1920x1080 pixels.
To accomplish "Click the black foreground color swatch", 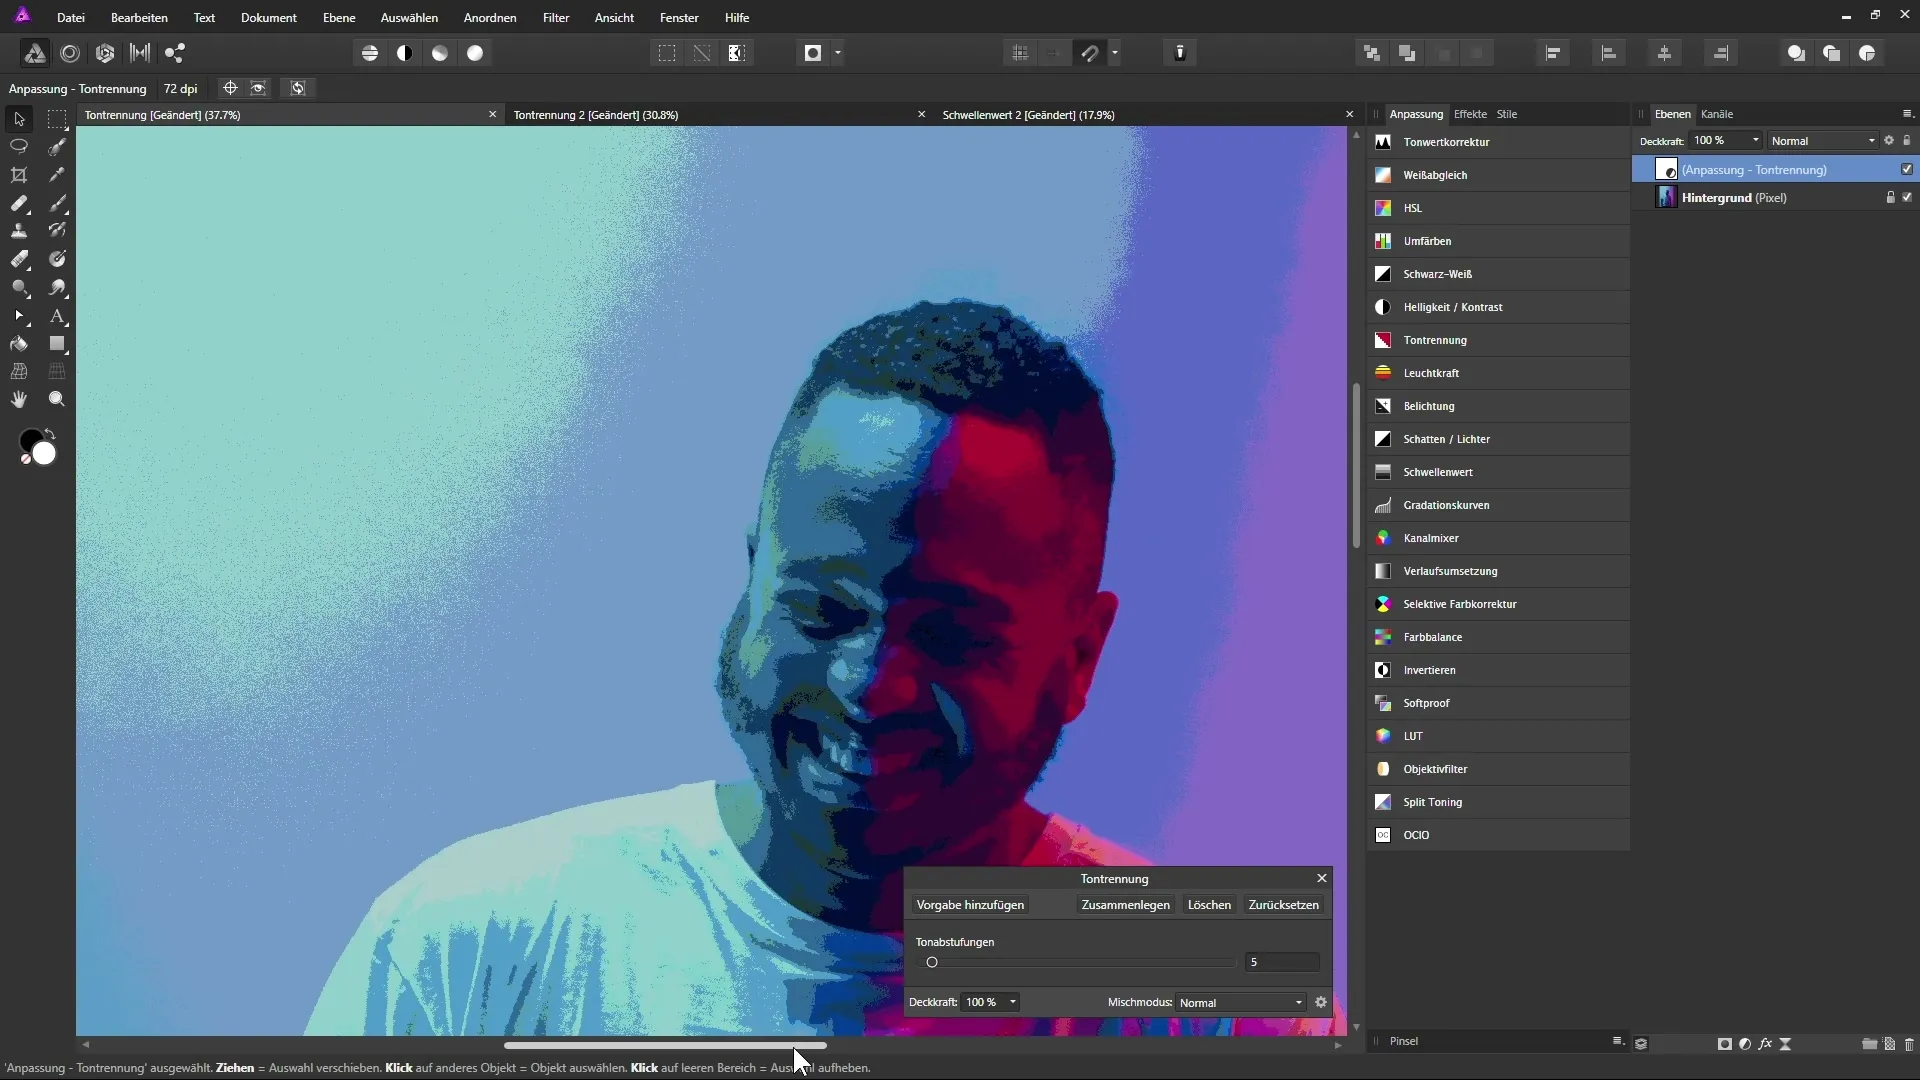I will [30, 441].
